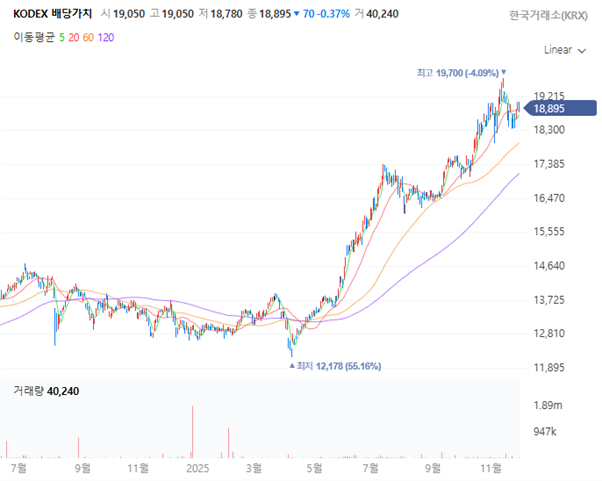
Task: Click the tallest volume bar near 2025
Action: (192, 432)
